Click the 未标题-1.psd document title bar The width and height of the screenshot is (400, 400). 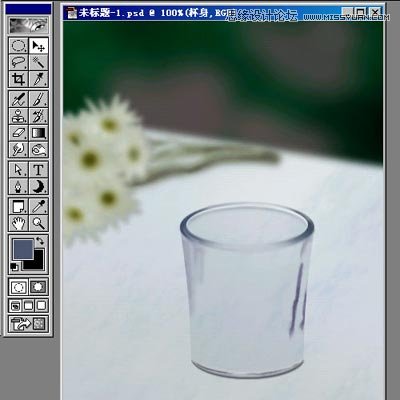pos(223,13)
